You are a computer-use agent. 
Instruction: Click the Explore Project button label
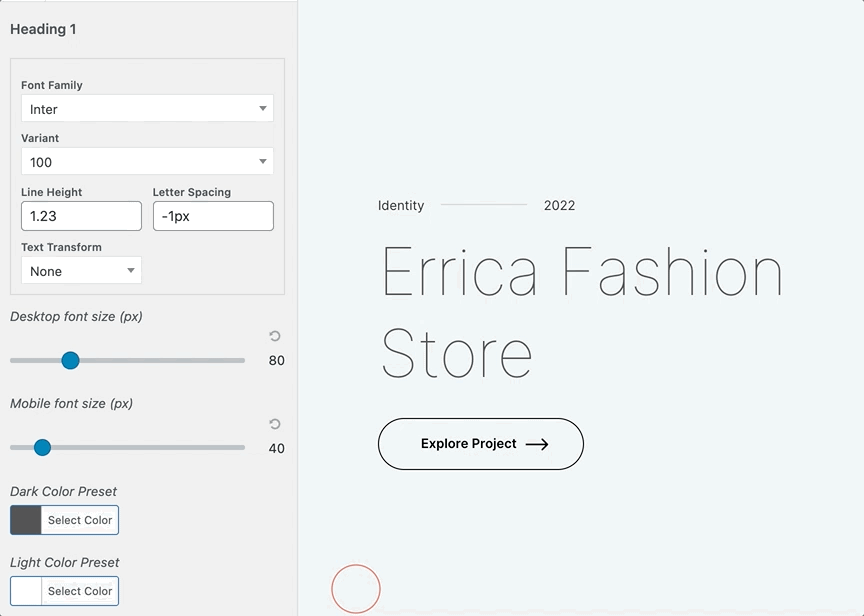(x=468, y=444)
